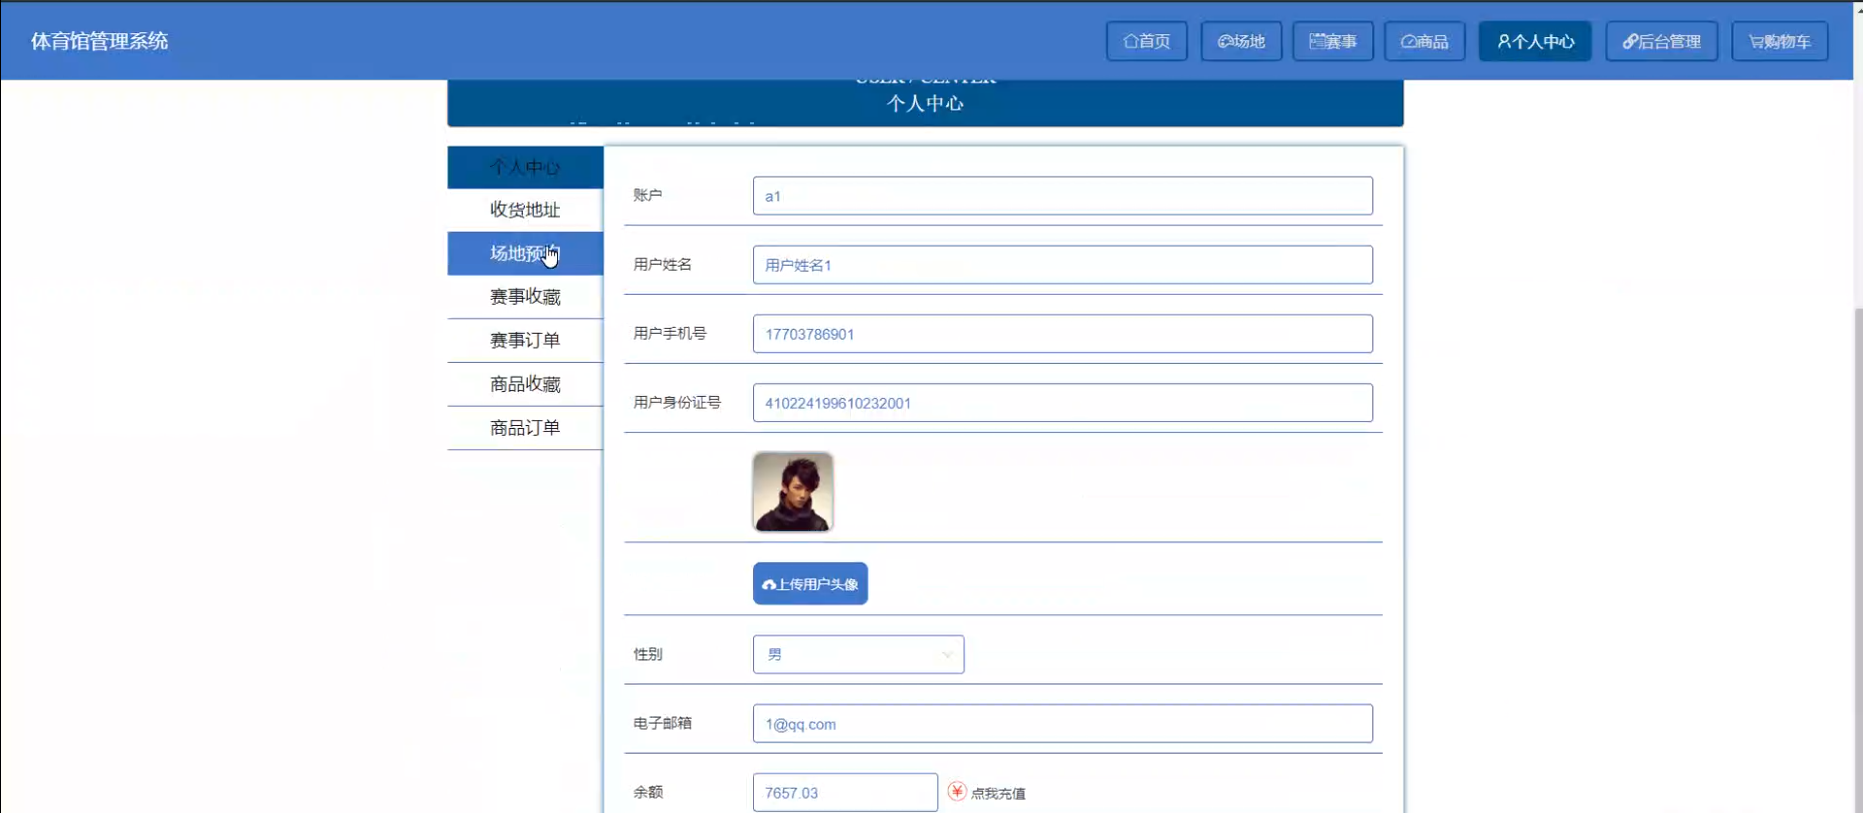1863x813 pixels.
Task: Click the 体育馆管理系统 site title
Action: (x=99, y=41)
